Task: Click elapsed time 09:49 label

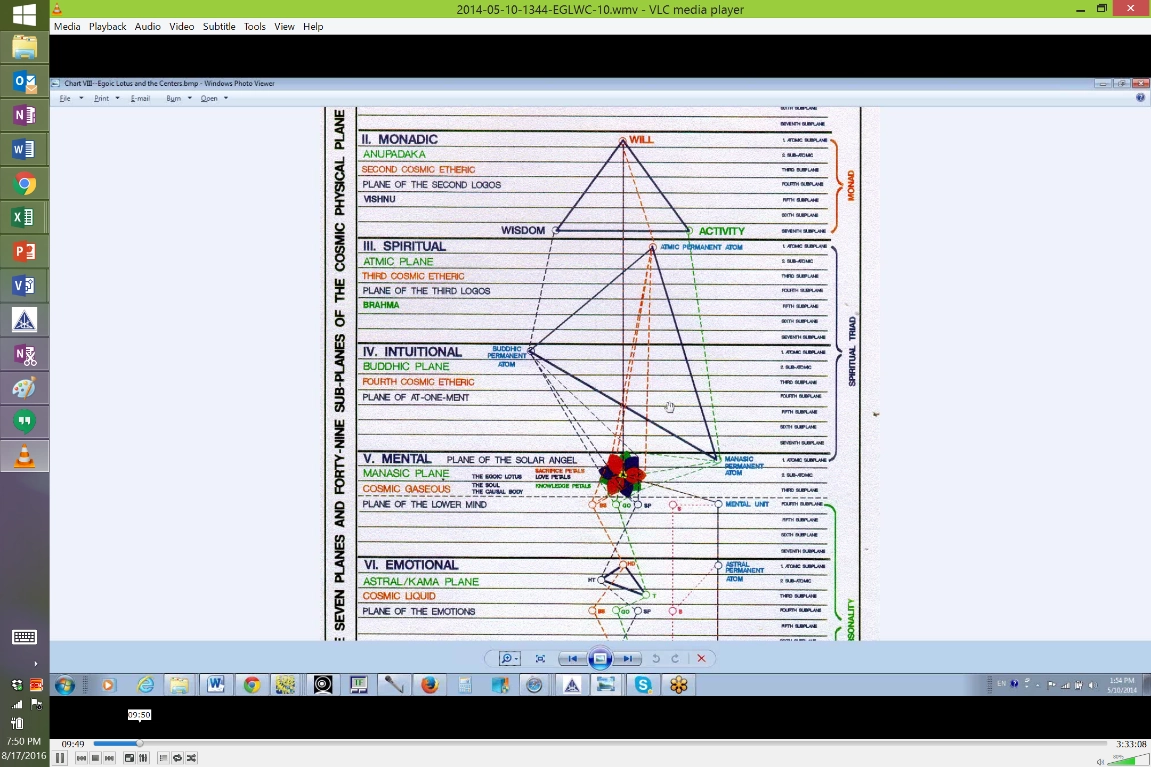Action: 73,744
